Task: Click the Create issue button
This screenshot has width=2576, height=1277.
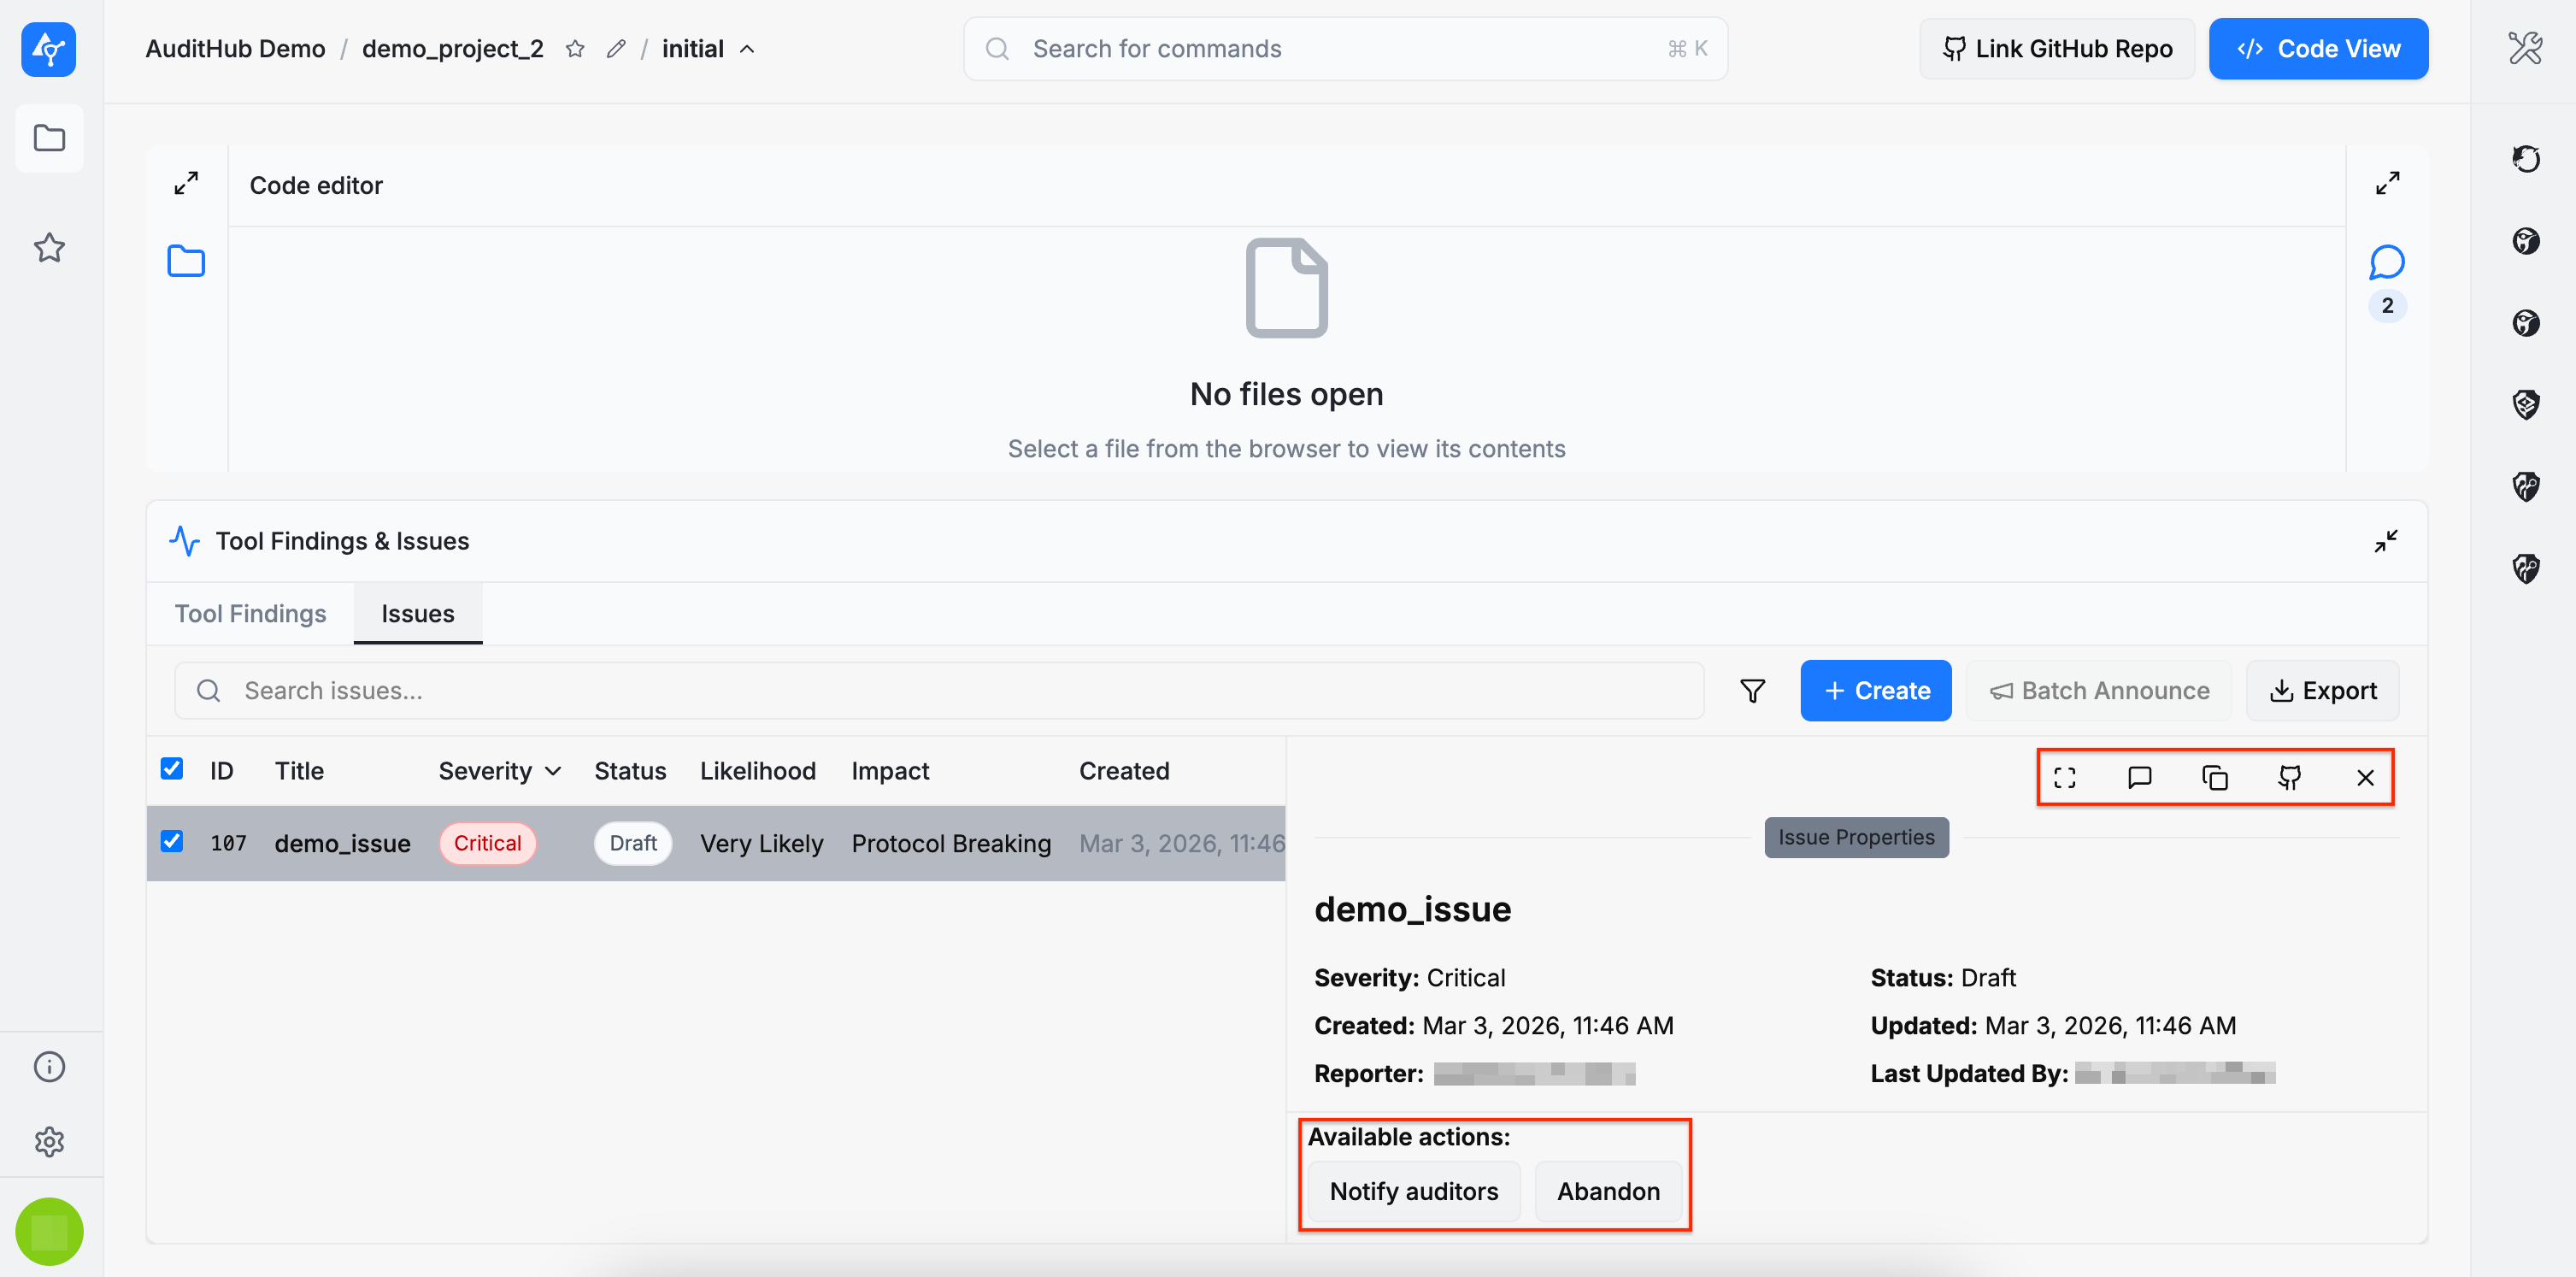Action: (1875, 691)
